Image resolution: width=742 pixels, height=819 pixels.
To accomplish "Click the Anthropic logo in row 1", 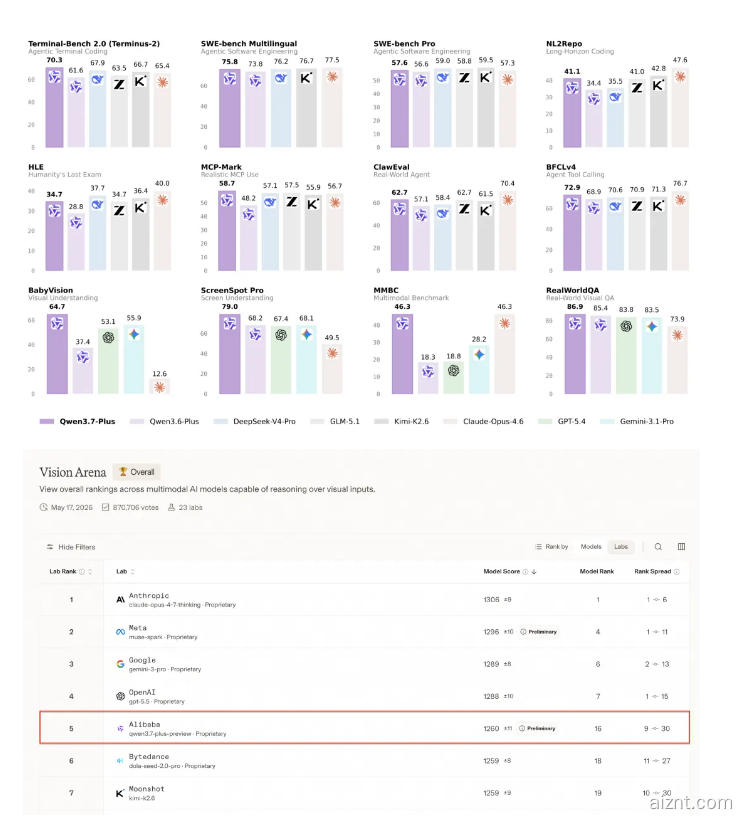I will [x=120, y=600].
